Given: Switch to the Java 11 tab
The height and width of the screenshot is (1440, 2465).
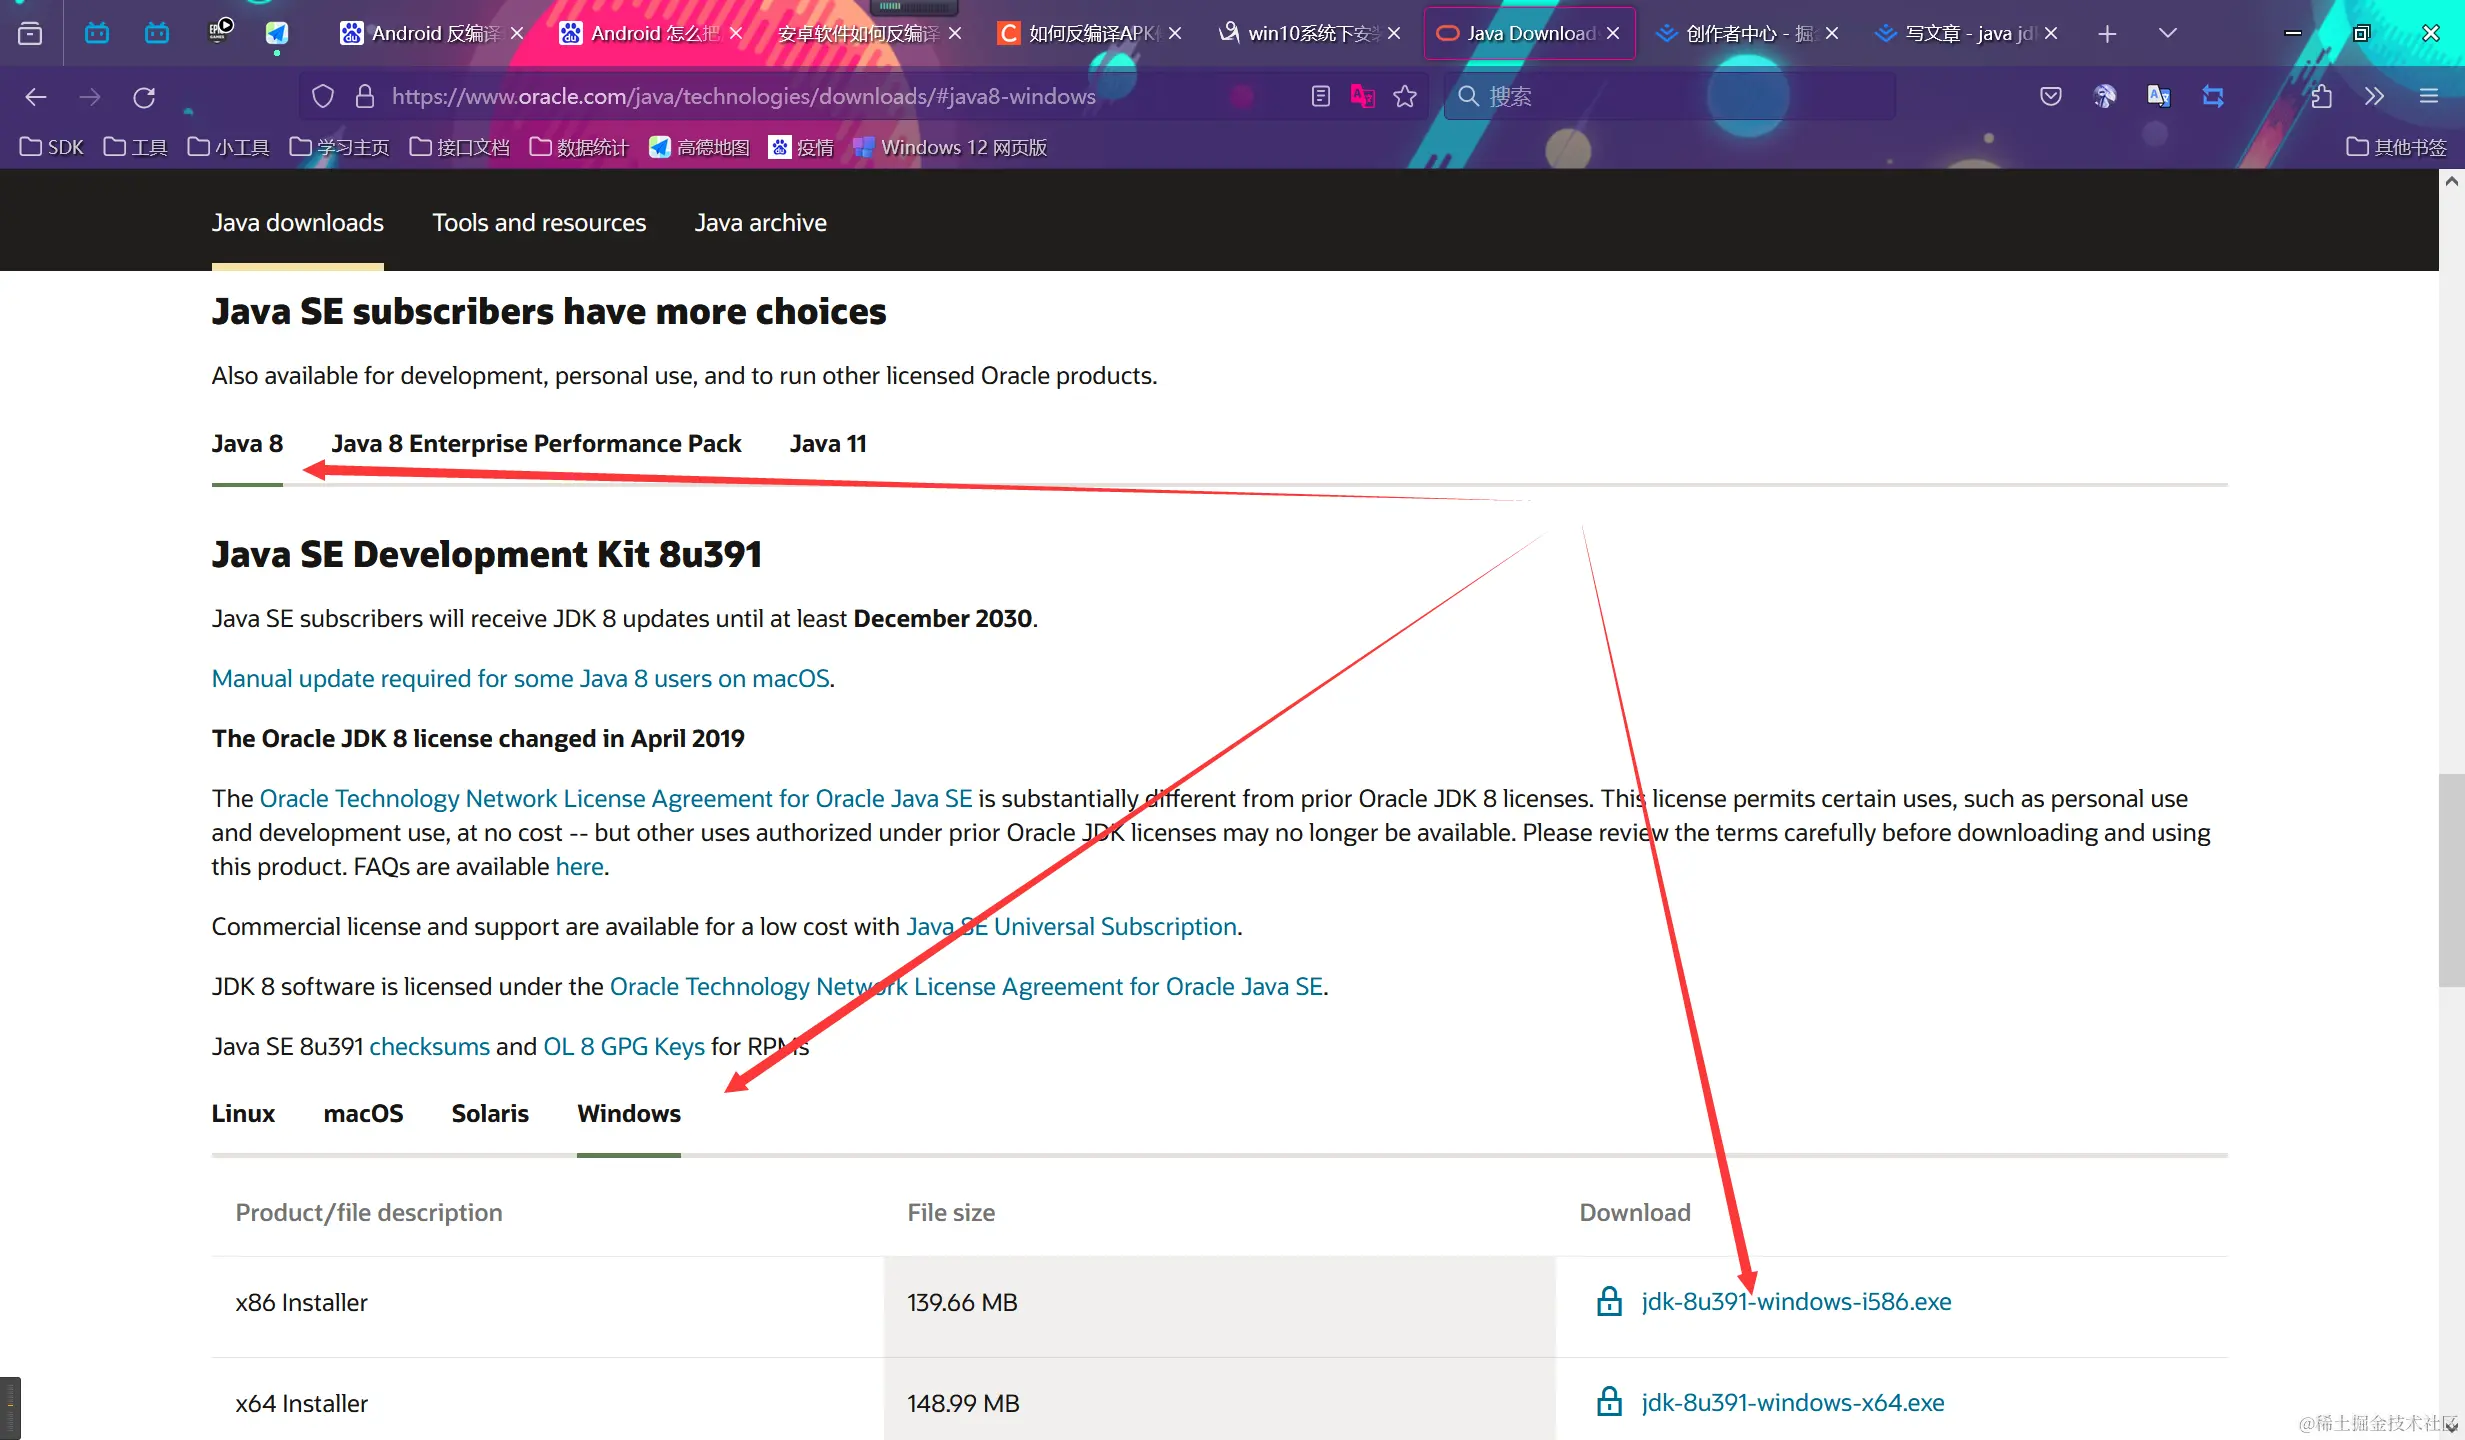Looking at the screenshot, I should [827, 444].
